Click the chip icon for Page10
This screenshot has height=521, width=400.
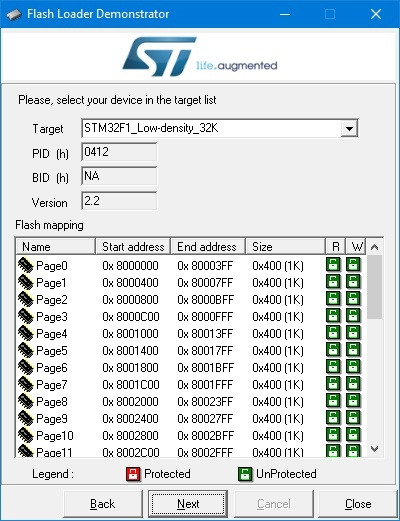pos(26,435)
